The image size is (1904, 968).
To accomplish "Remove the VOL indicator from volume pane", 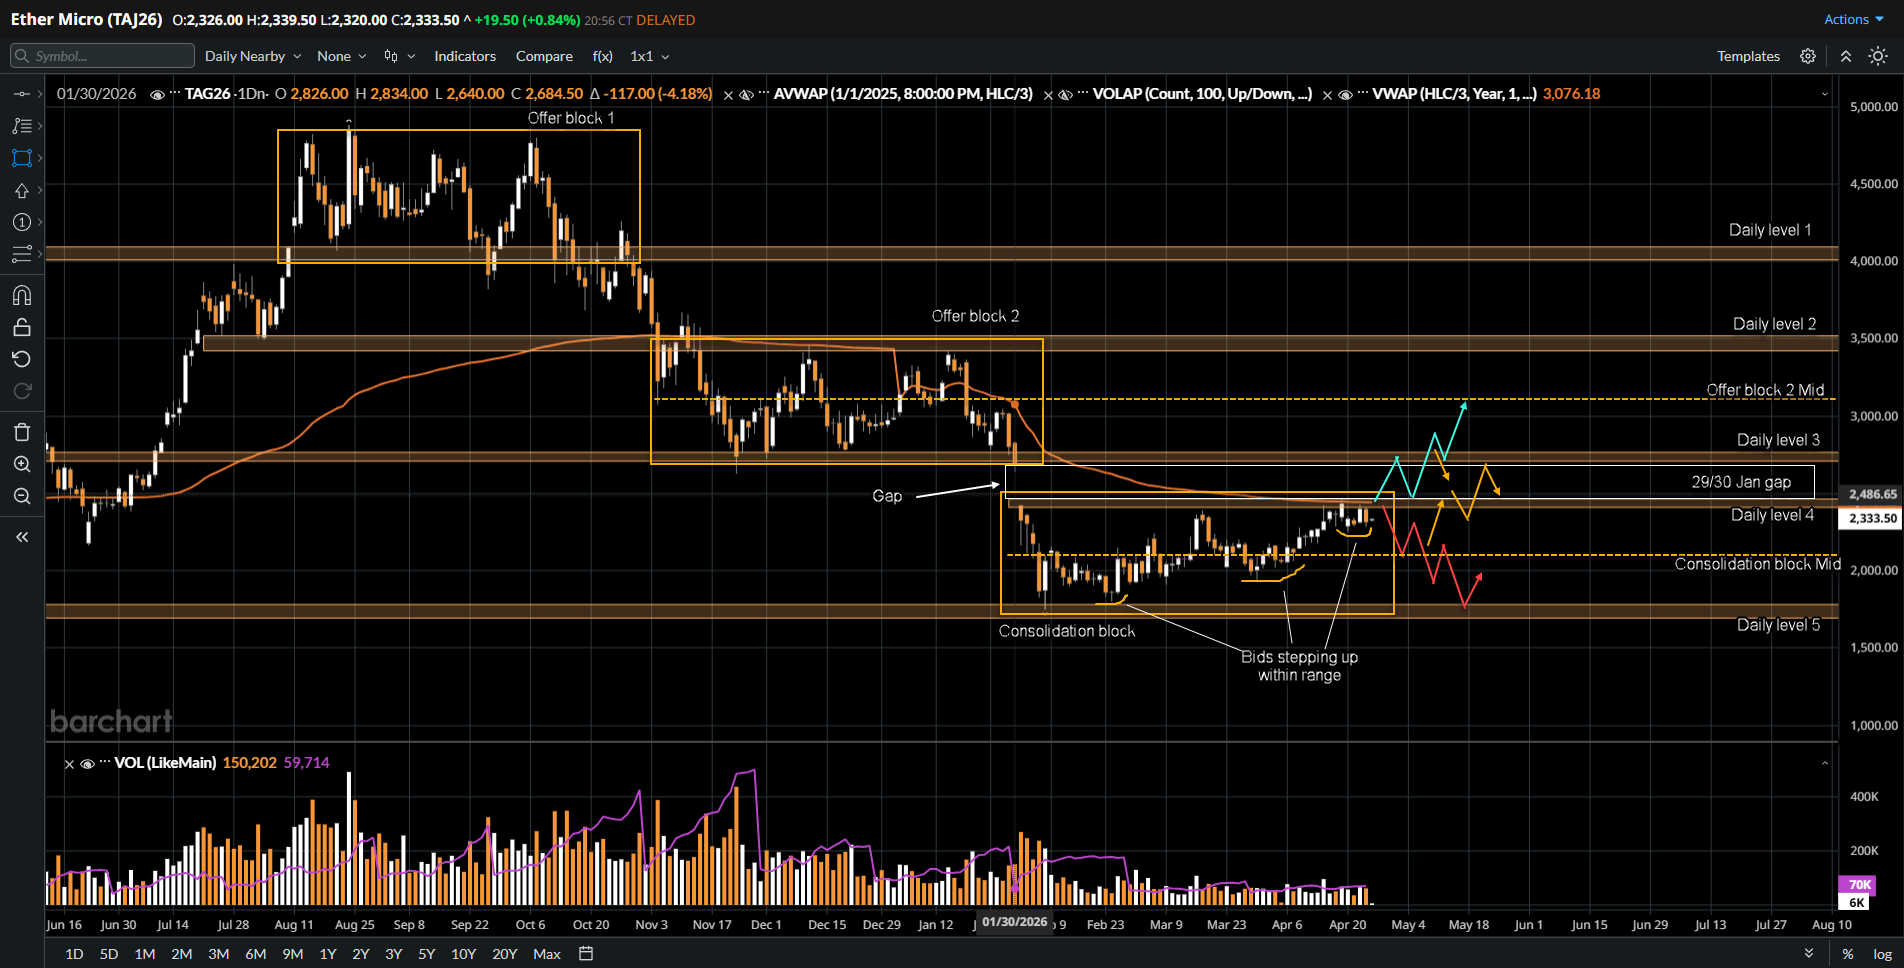I will pos(69,764).
